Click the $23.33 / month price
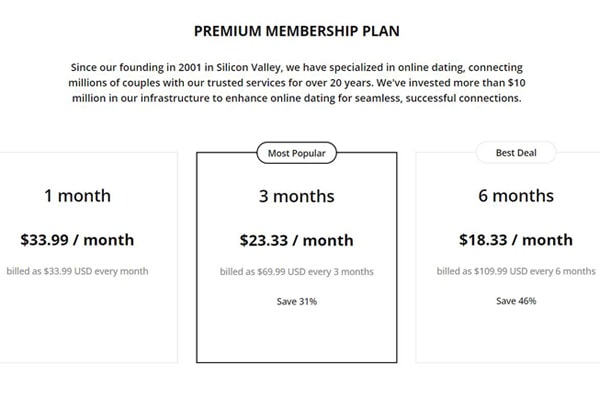The height and width of the screenshot is (400, 600). [x=297, y=240]
